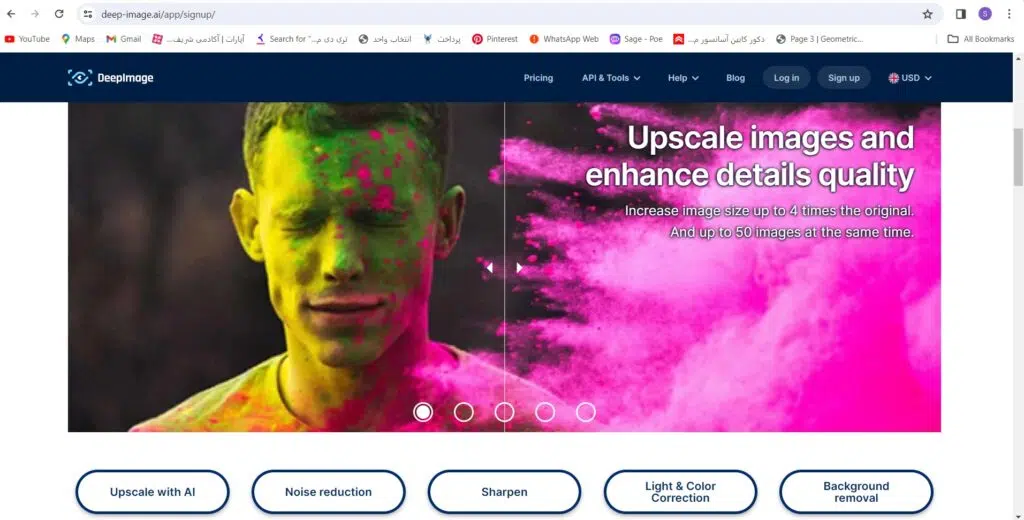Image resolution: width=1024 pixels, height=520 pixels.
Task: Click the left arrow on the comparison slider
Action: click(489, 267)
